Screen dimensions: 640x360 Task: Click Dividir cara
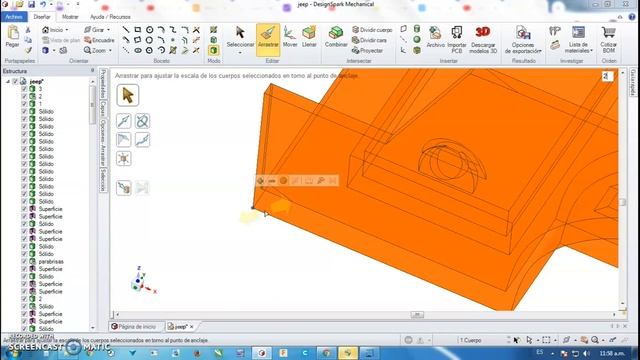tap(369, 40)
